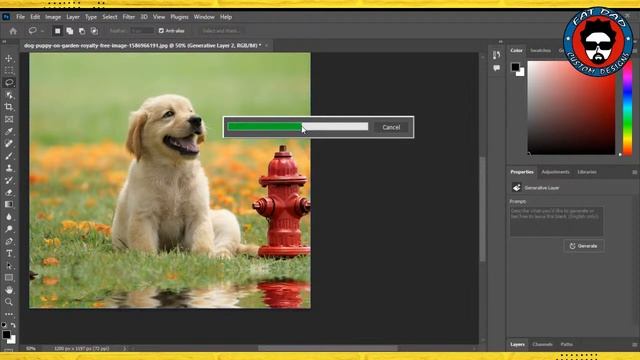Viewport: 640px width, 360px height.
Task: Select the Eyedropper tool
Action: tap(9, 131)
